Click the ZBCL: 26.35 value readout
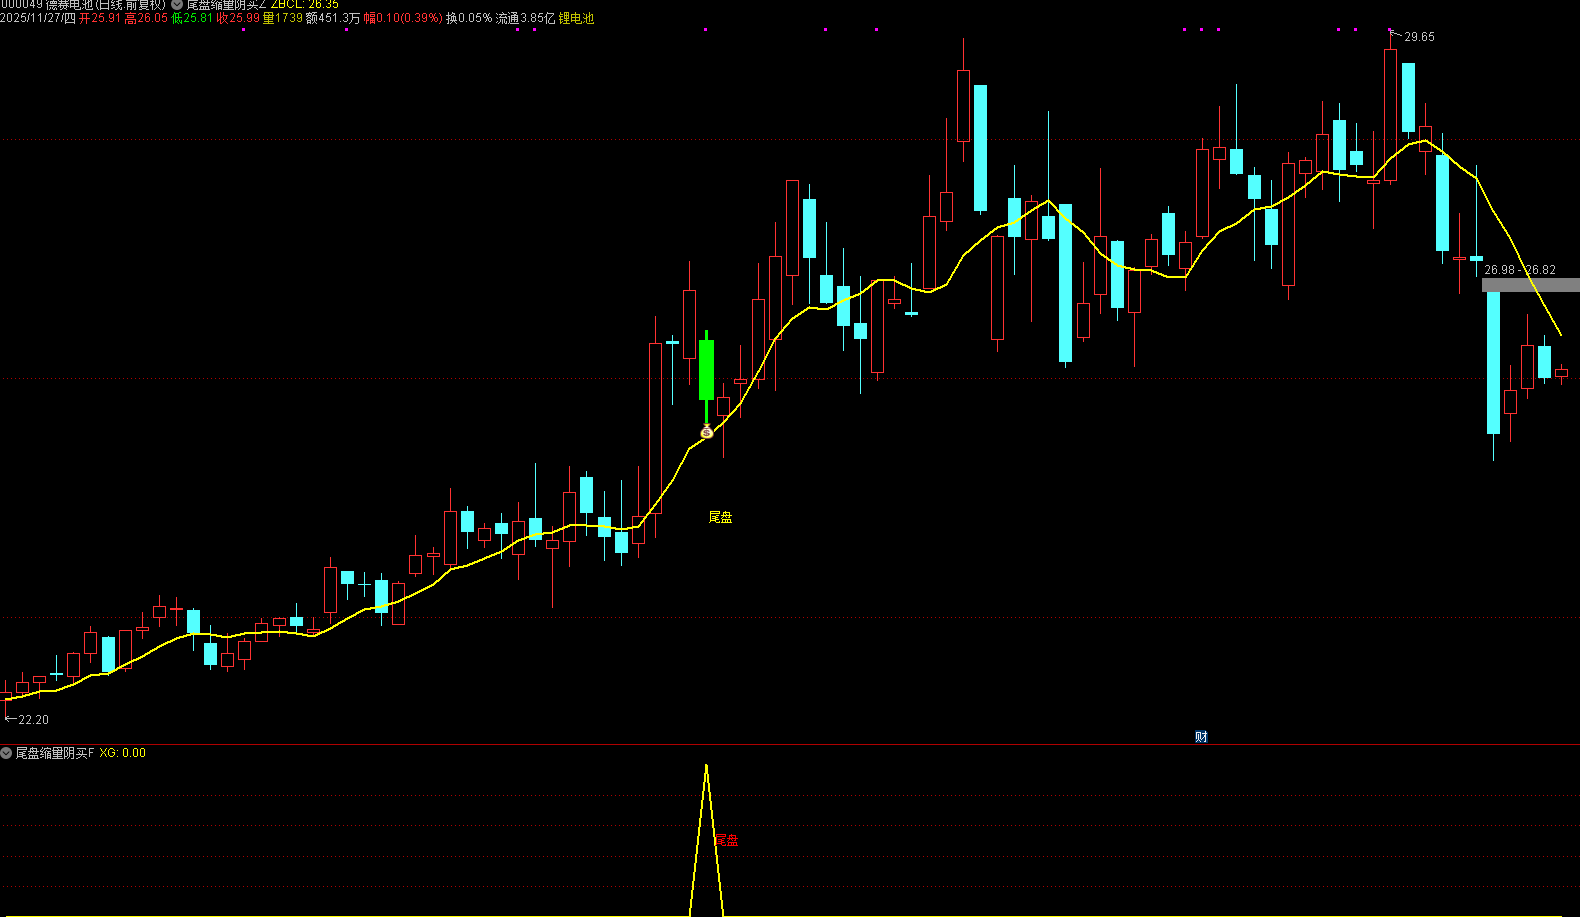 (305, 5)
